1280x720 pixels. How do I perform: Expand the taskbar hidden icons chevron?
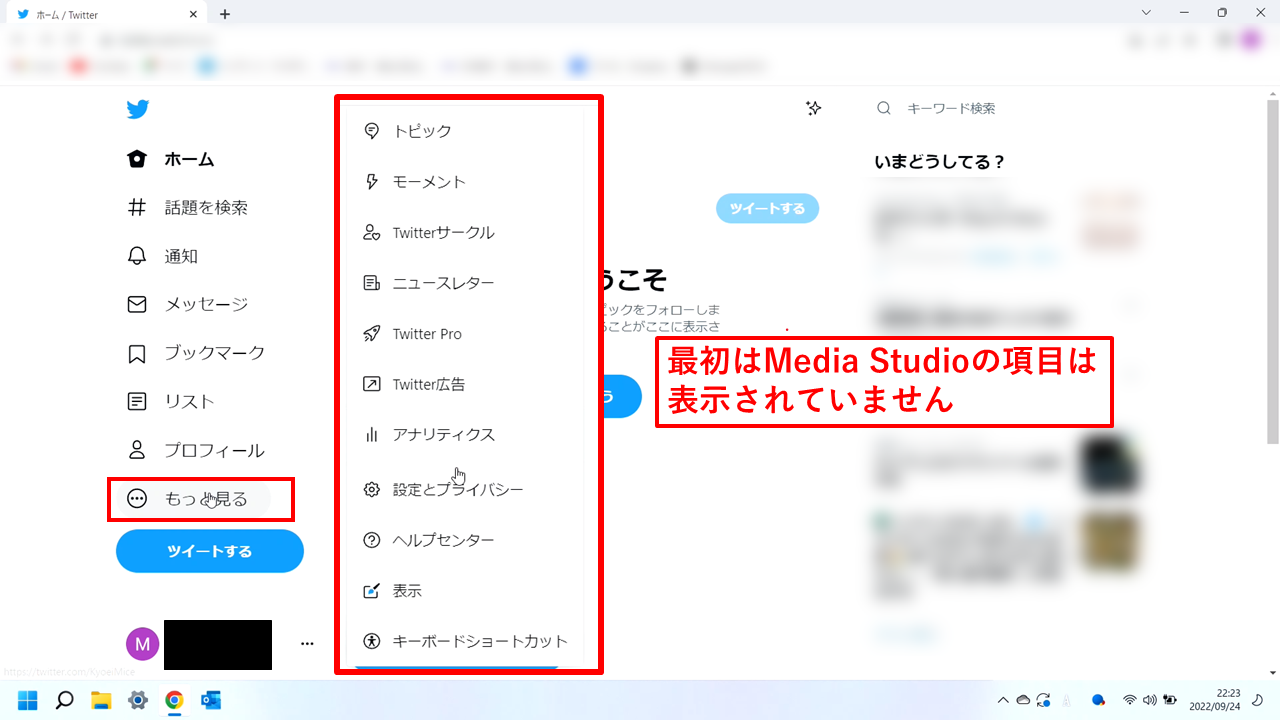coord(1003,700)
